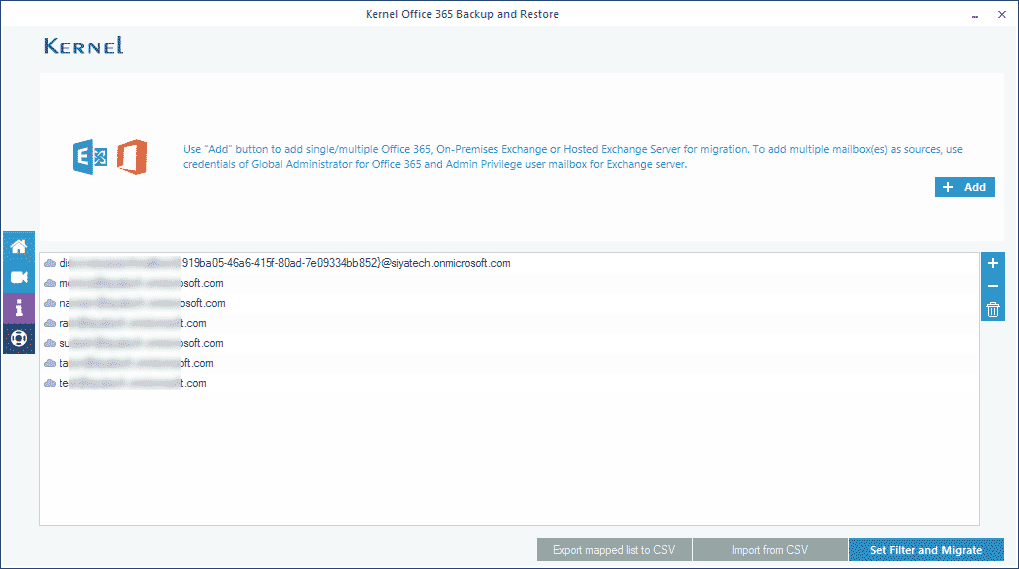Click the Kernel logo
This screenshot has height=569, width=1019.
[84, 45]
